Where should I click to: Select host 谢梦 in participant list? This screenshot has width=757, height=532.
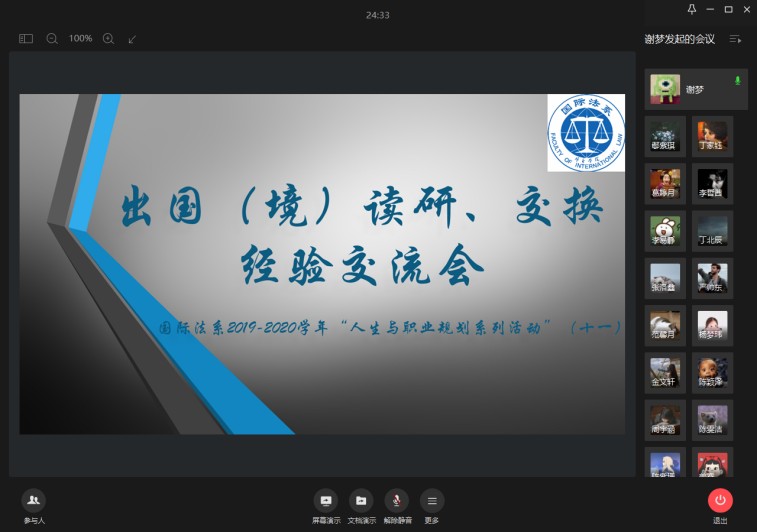(x=695, y=89)
